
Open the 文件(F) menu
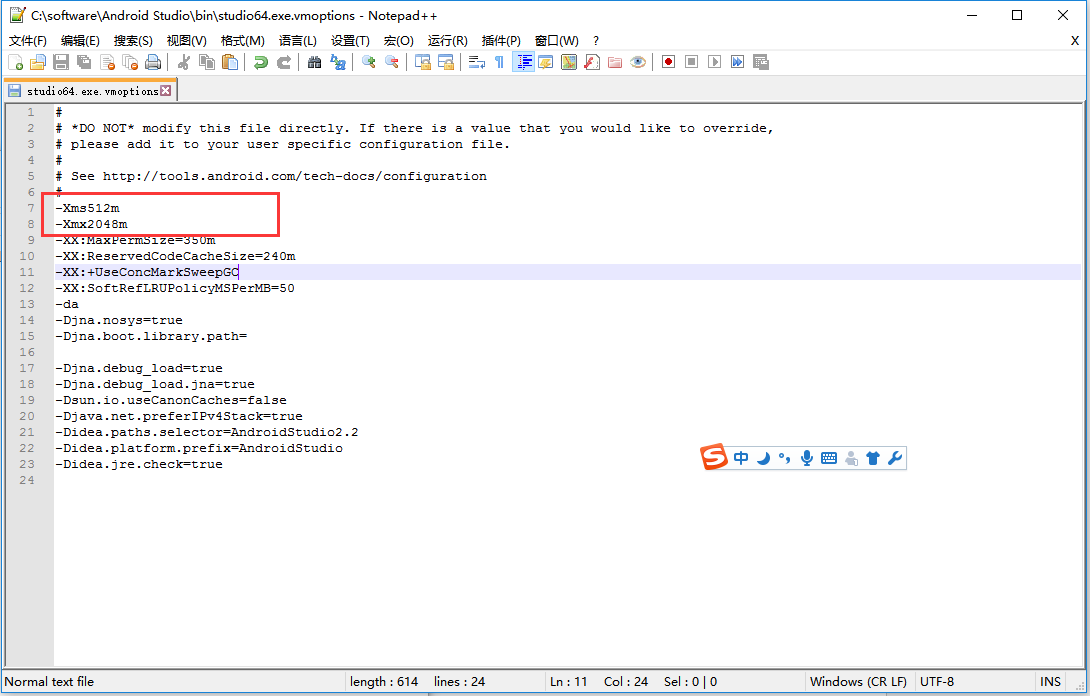[28, 41]
